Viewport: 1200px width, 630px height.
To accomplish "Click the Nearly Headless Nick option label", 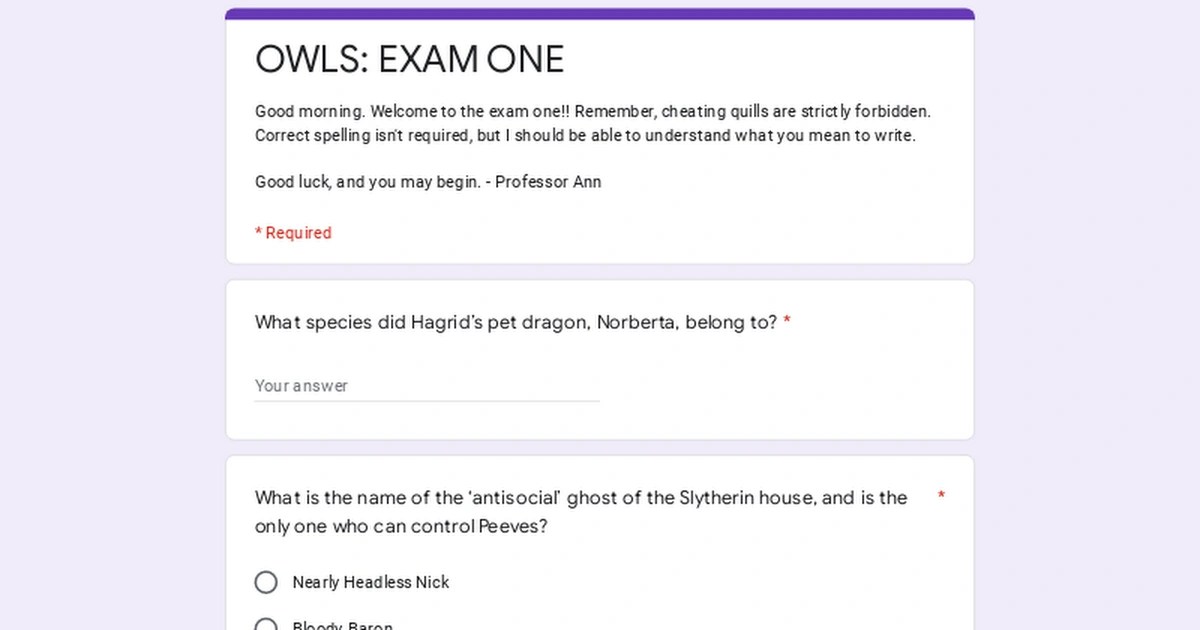I will (x=371, y=582).
